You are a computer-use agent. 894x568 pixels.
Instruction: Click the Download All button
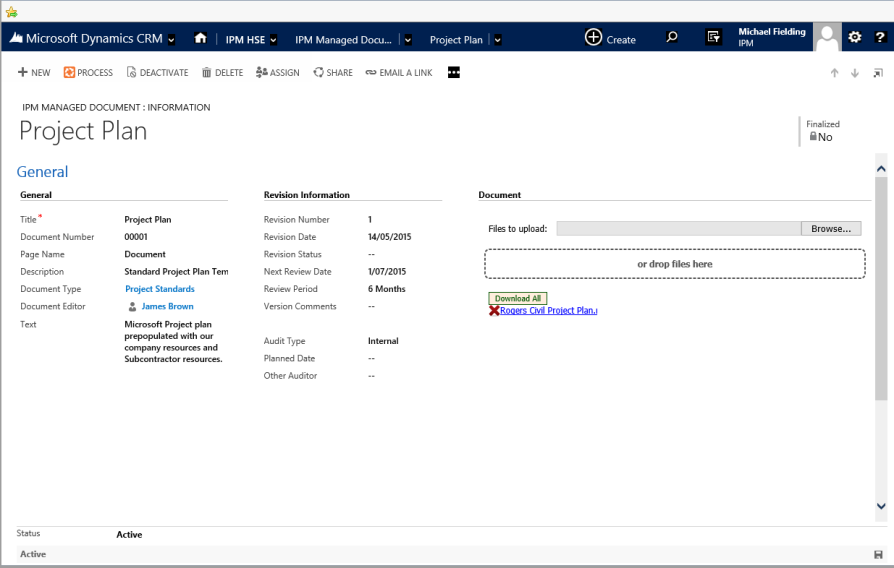518,298
